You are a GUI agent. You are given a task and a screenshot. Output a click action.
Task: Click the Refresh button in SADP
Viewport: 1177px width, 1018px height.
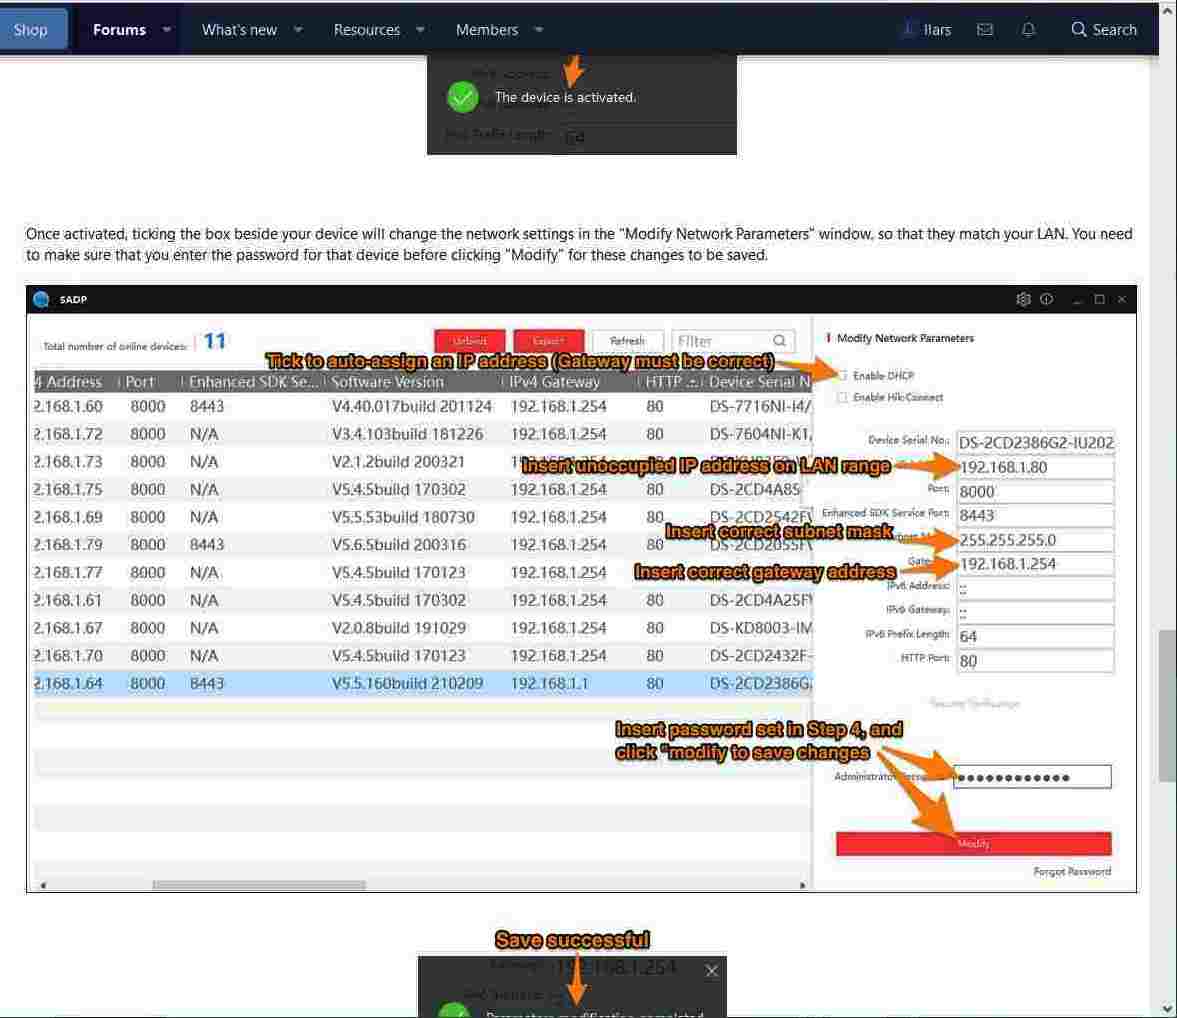click(627, 341)
